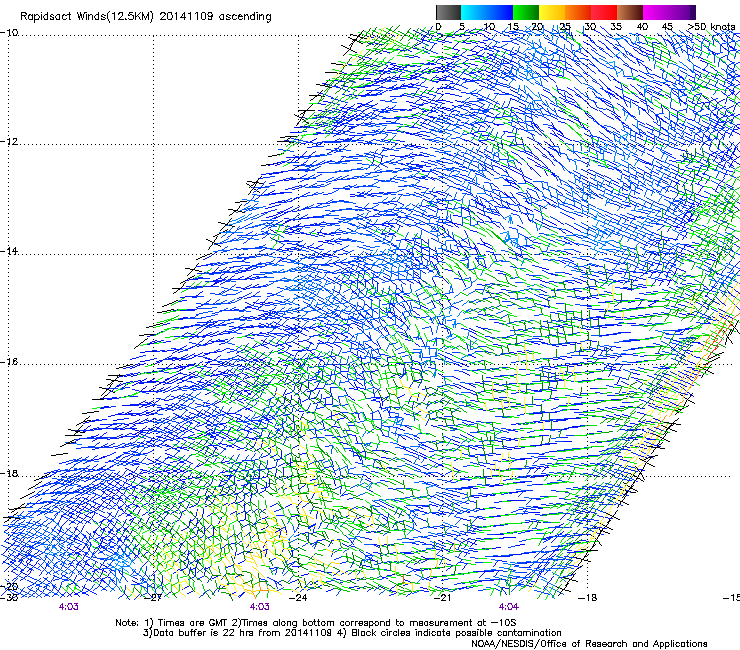Image resolution: width=740 pixels, height=650 pixels.
Task: Click the note about times along bottom at -10S
Action: coord(378,623)
